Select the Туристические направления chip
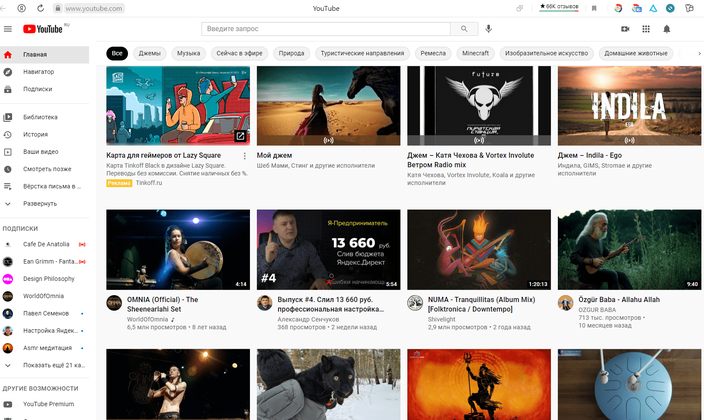Image resolution: width=704 pixels, height=420 pixels. click(362, 53)
